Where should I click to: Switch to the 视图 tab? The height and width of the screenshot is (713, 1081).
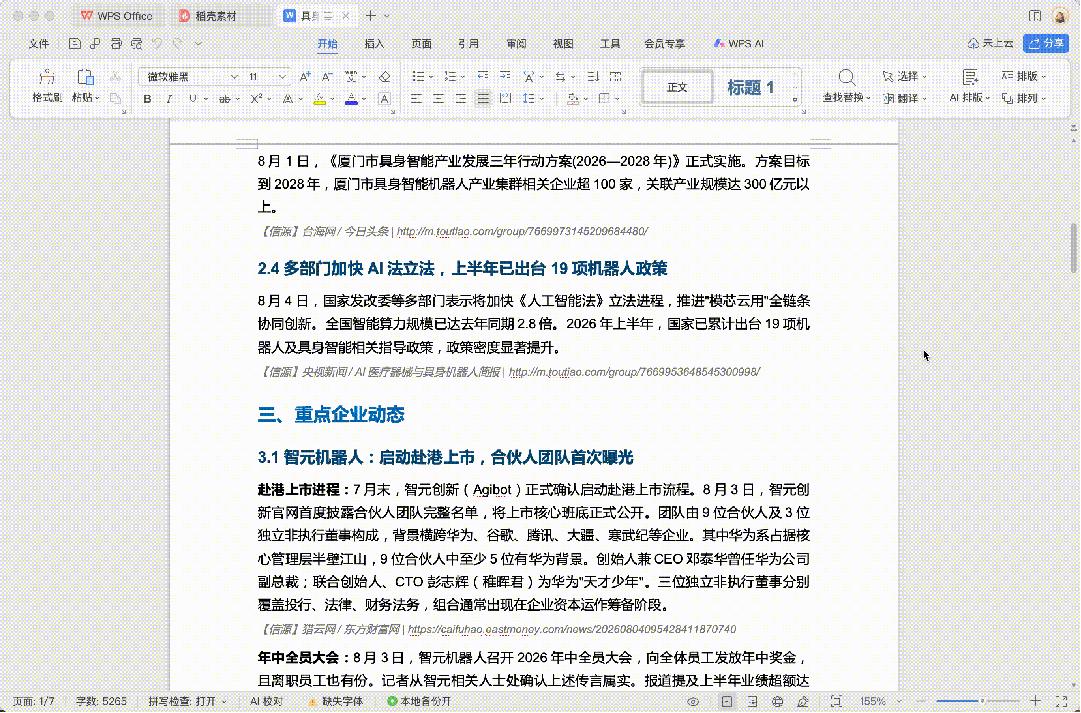[563, 43]
